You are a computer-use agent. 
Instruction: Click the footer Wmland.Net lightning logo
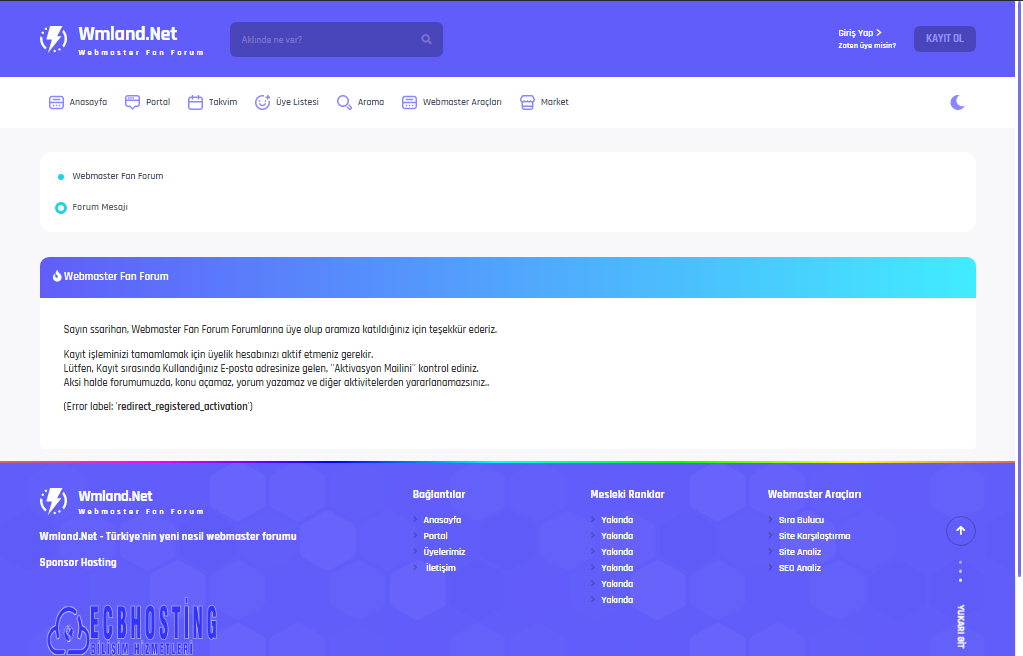coord(53,501)
